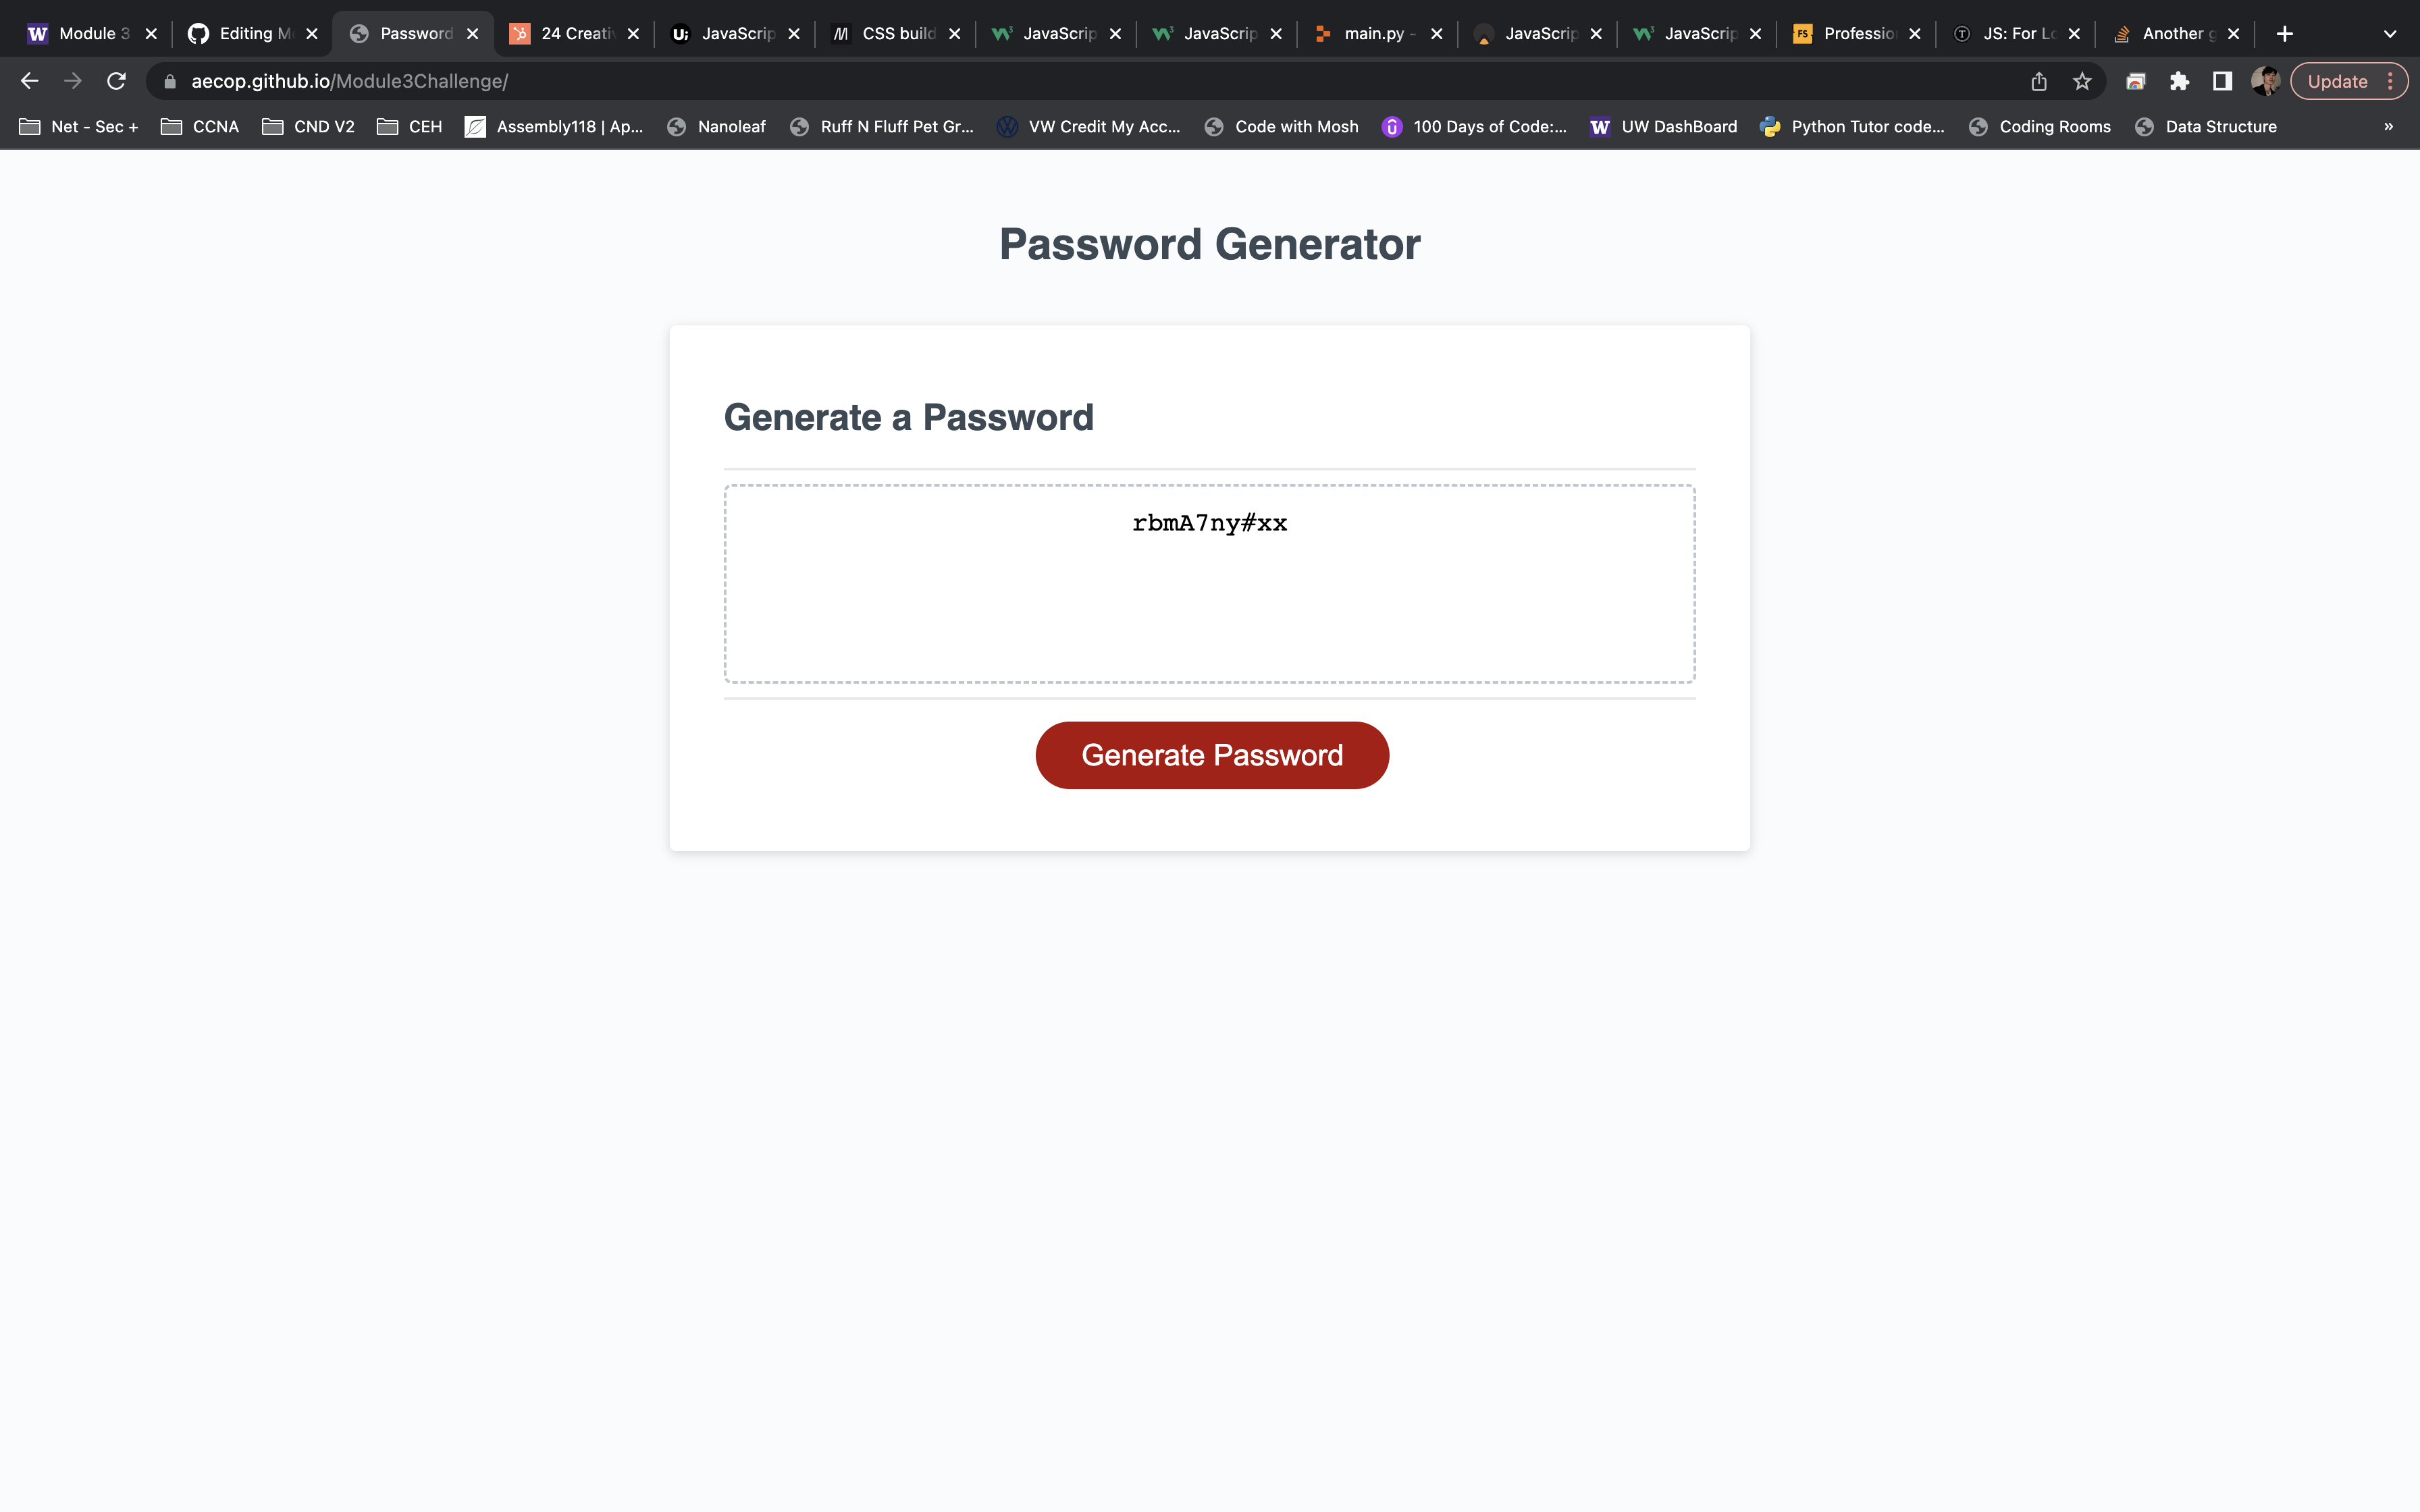
Task: Click the profile avatar picture
Action: pos(2266,81)
